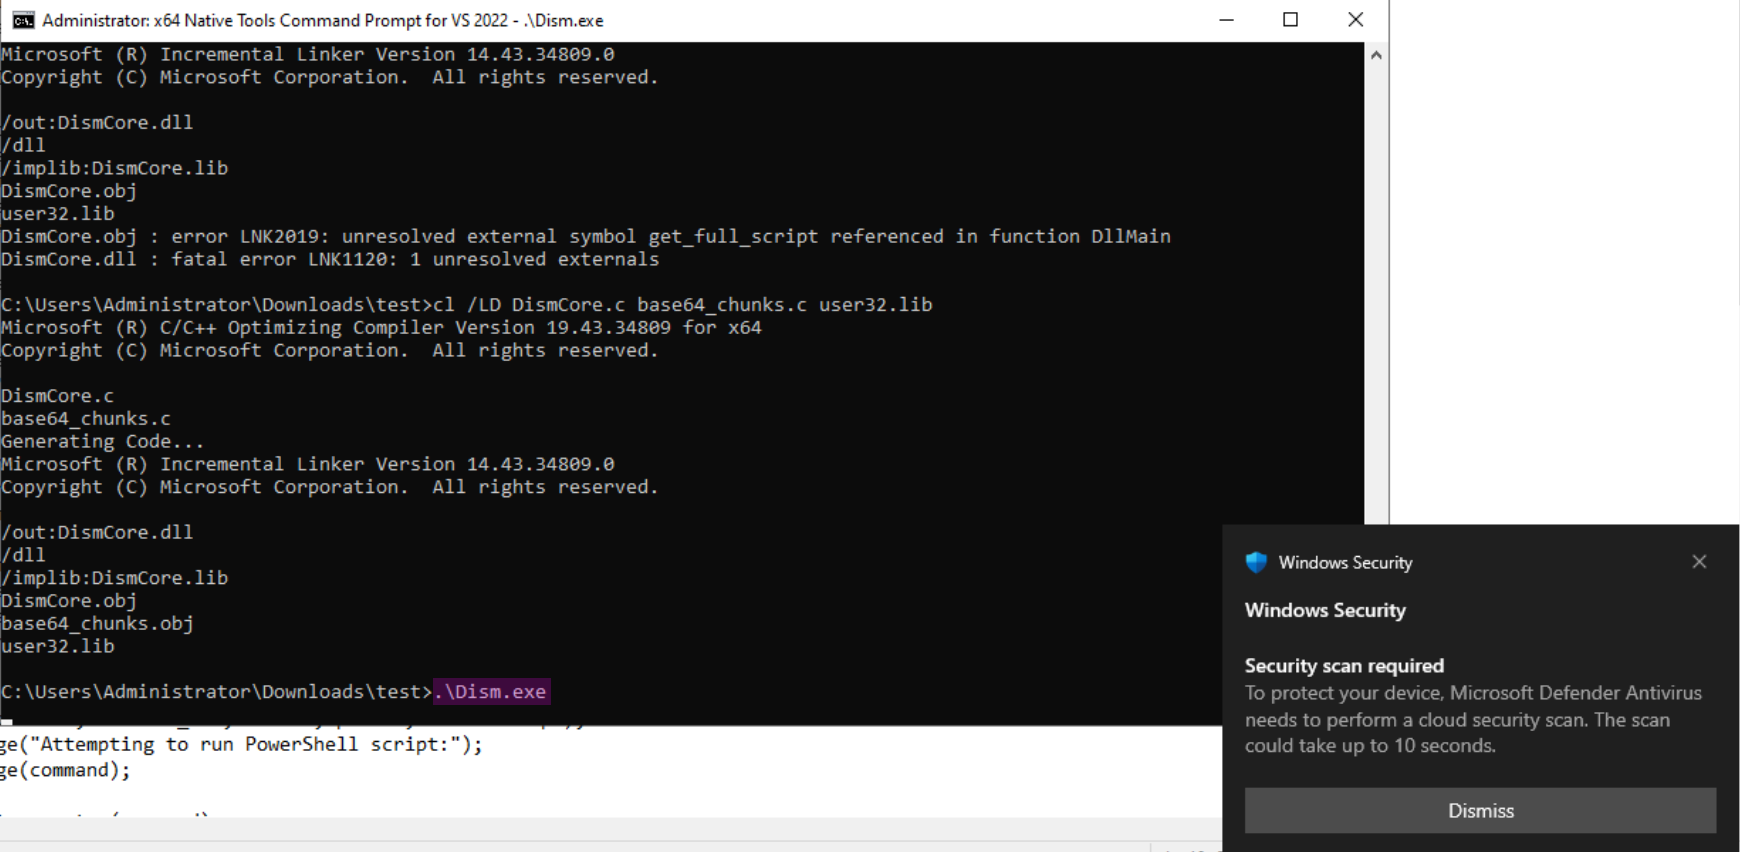Click the window title 'Administrator: x64 Native Tools'
The width and height of the screenshot is (1740, 852).
pyautogui.click(x=323, y=20)
